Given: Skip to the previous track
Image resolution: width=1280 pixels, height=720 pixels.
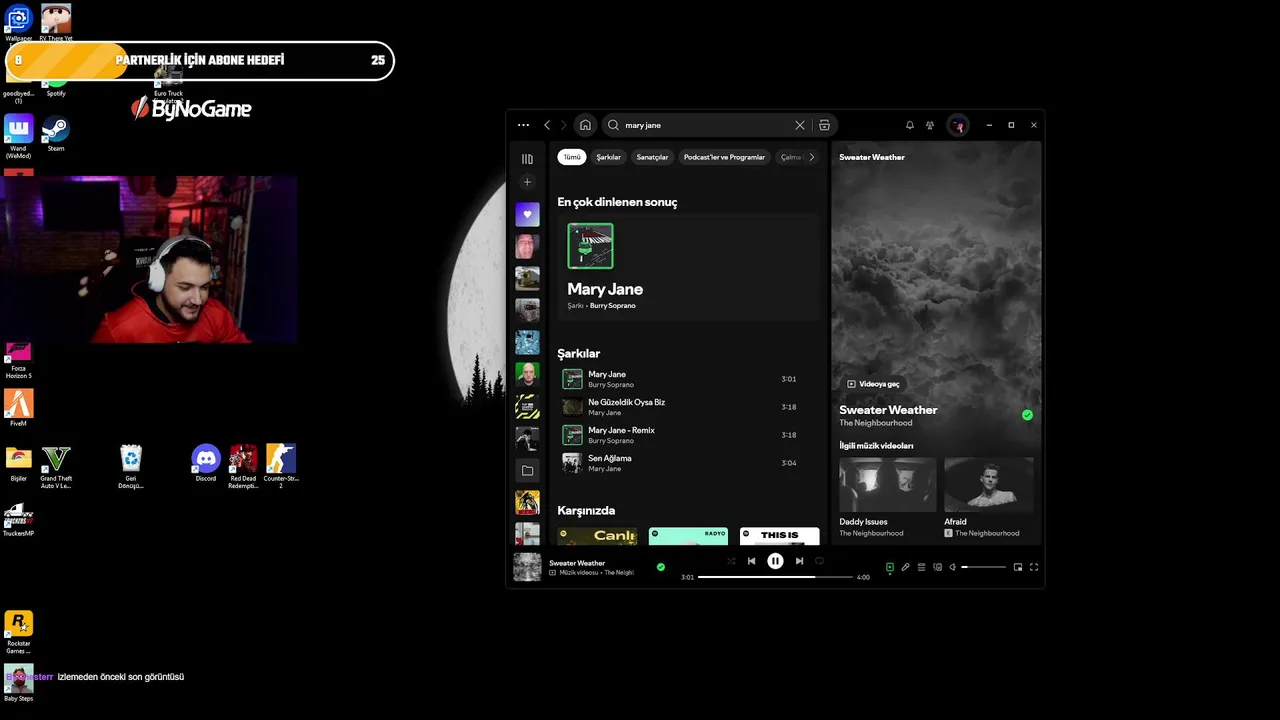Looking at the screenshot, I should click(x=752, y=561).
